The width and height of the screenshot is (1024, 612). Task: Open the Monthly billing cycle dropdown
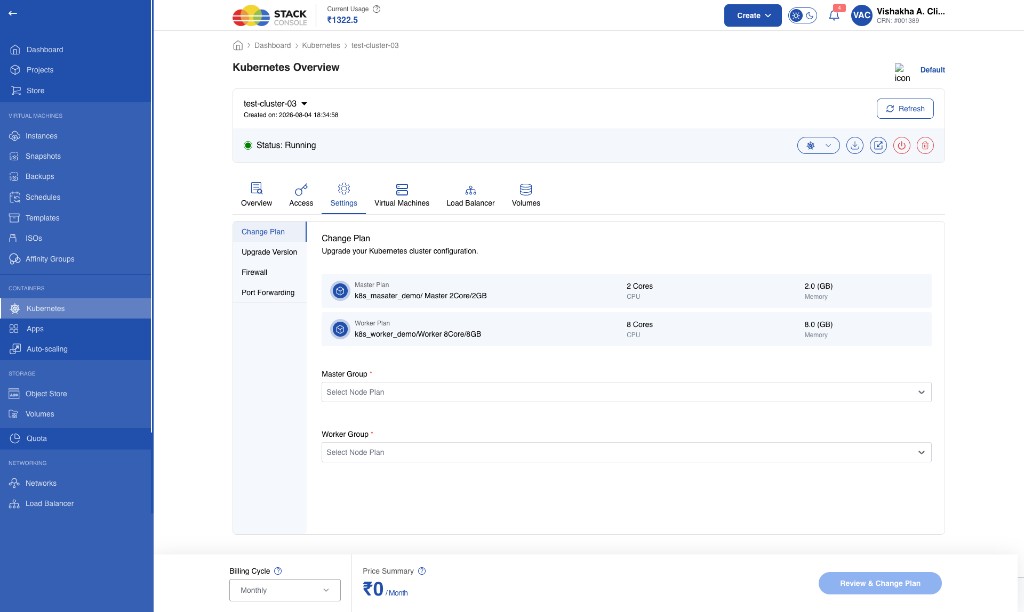(285, 590)
